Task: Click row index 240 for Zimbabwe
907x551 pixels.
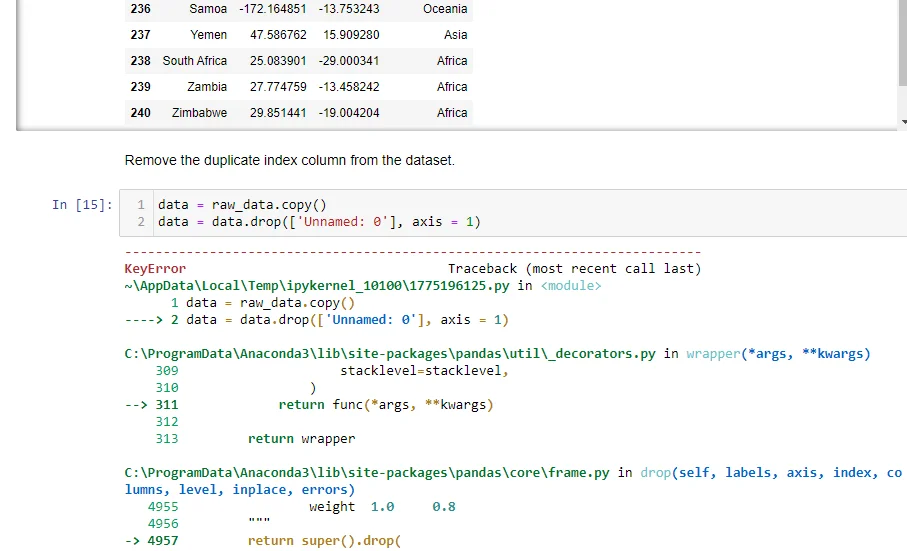Action: click(140, 113)
